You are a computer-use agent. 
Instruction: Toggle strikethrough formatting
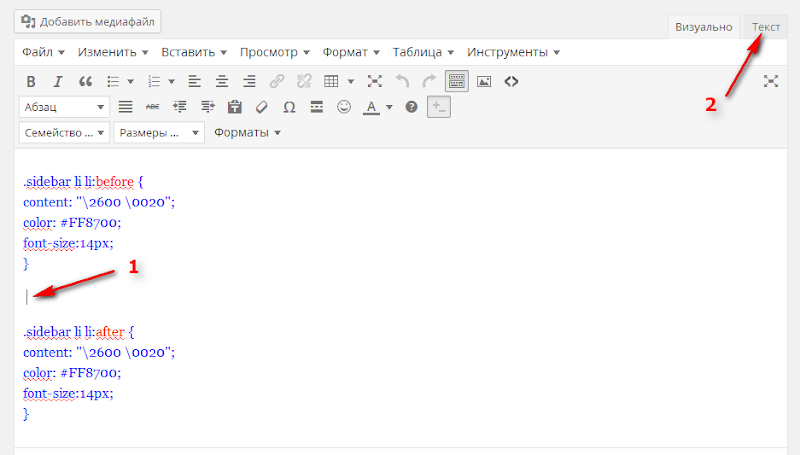tap(153, 107)
